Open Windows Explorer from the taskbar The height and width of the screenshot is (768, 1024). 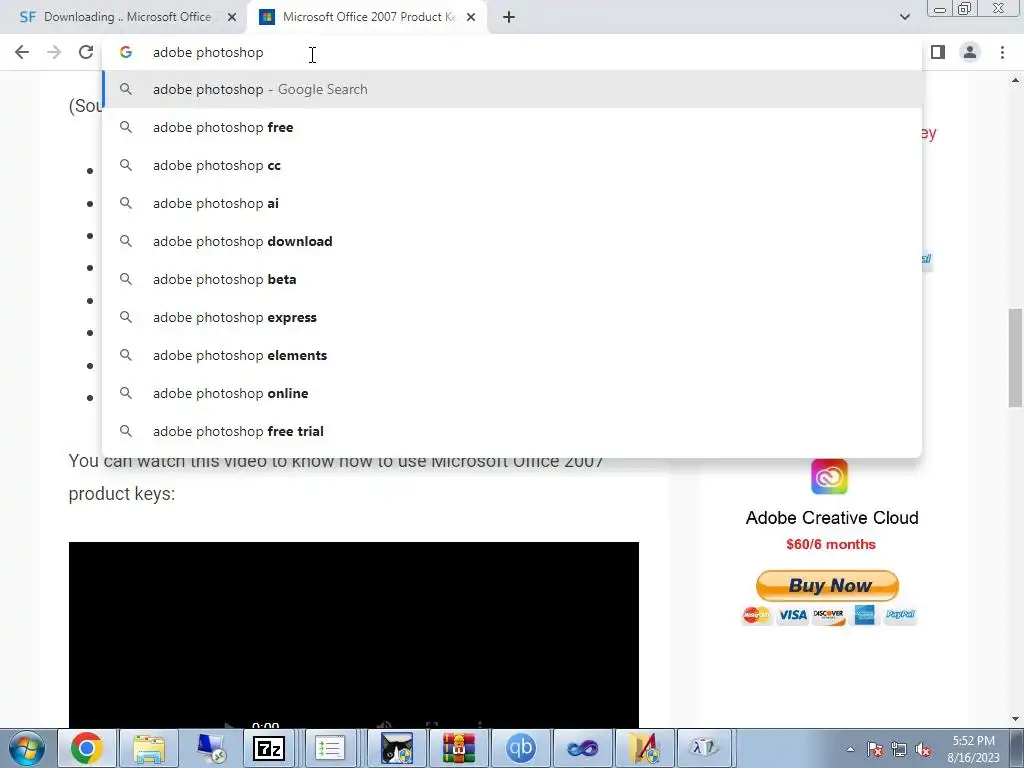click(x=148, y=748)
